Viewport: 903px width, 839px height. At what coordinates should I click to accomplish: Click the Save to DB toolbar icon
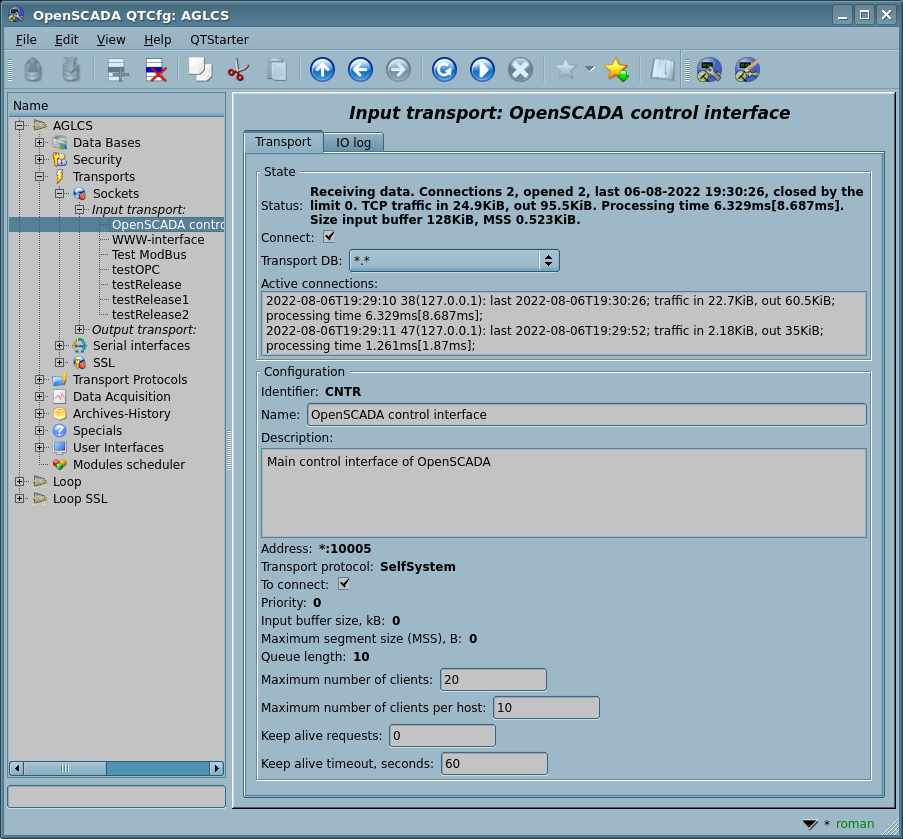[x=71, y=70]
